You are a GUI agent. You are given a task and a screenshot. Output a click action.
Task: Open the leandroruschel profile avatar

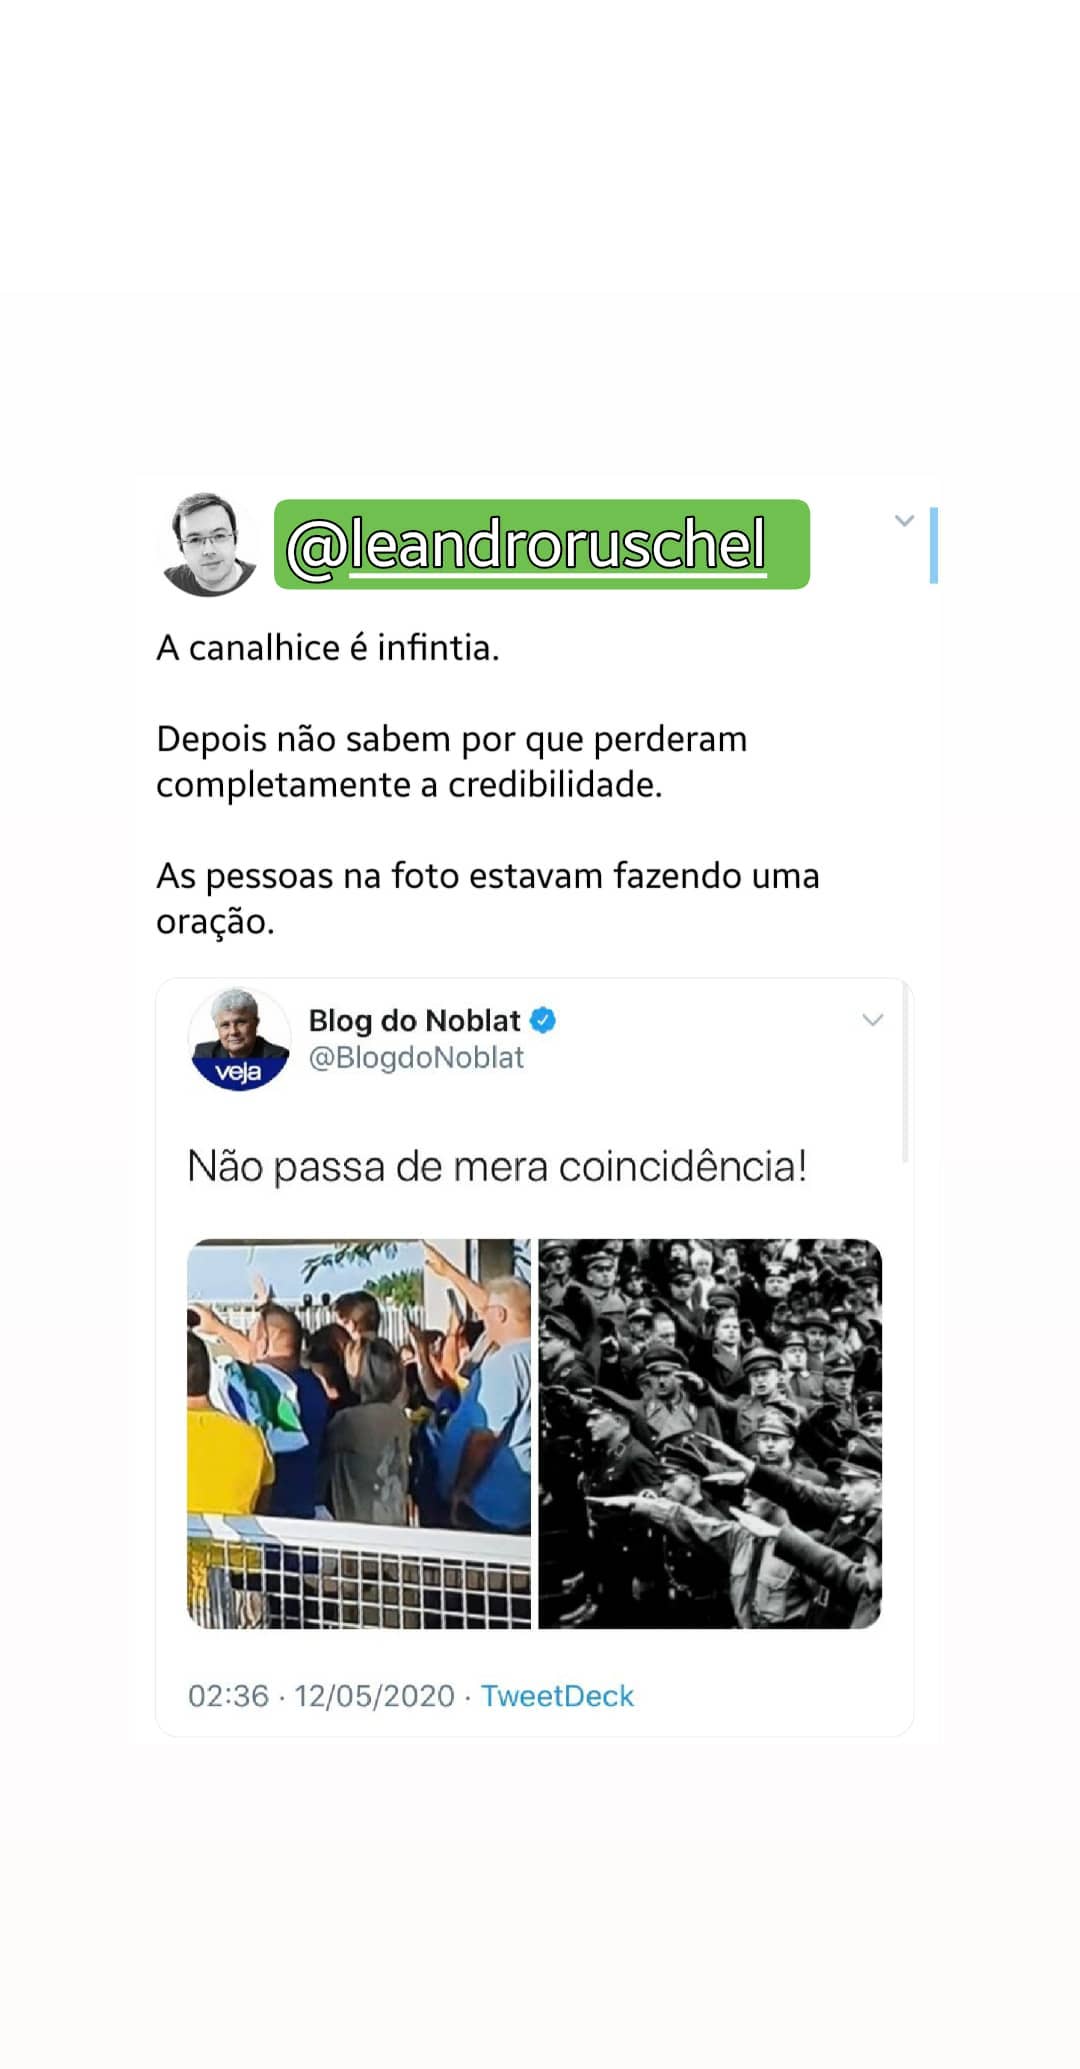[x=207, y=544]
